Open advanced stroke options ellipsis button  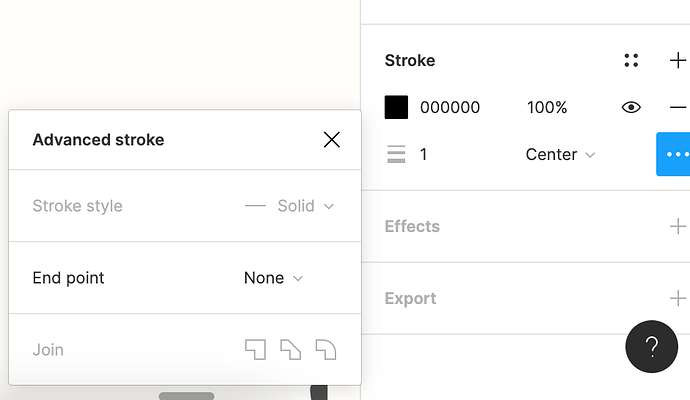674,154
